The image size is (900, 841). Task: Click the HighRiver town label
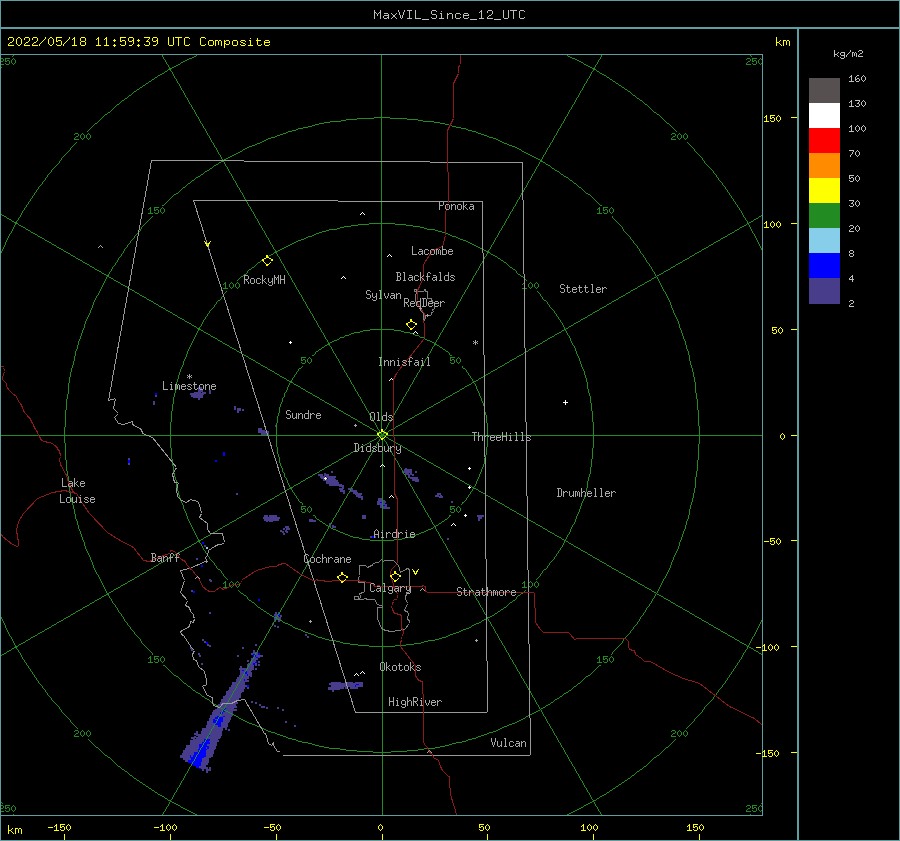click(415, 702)
